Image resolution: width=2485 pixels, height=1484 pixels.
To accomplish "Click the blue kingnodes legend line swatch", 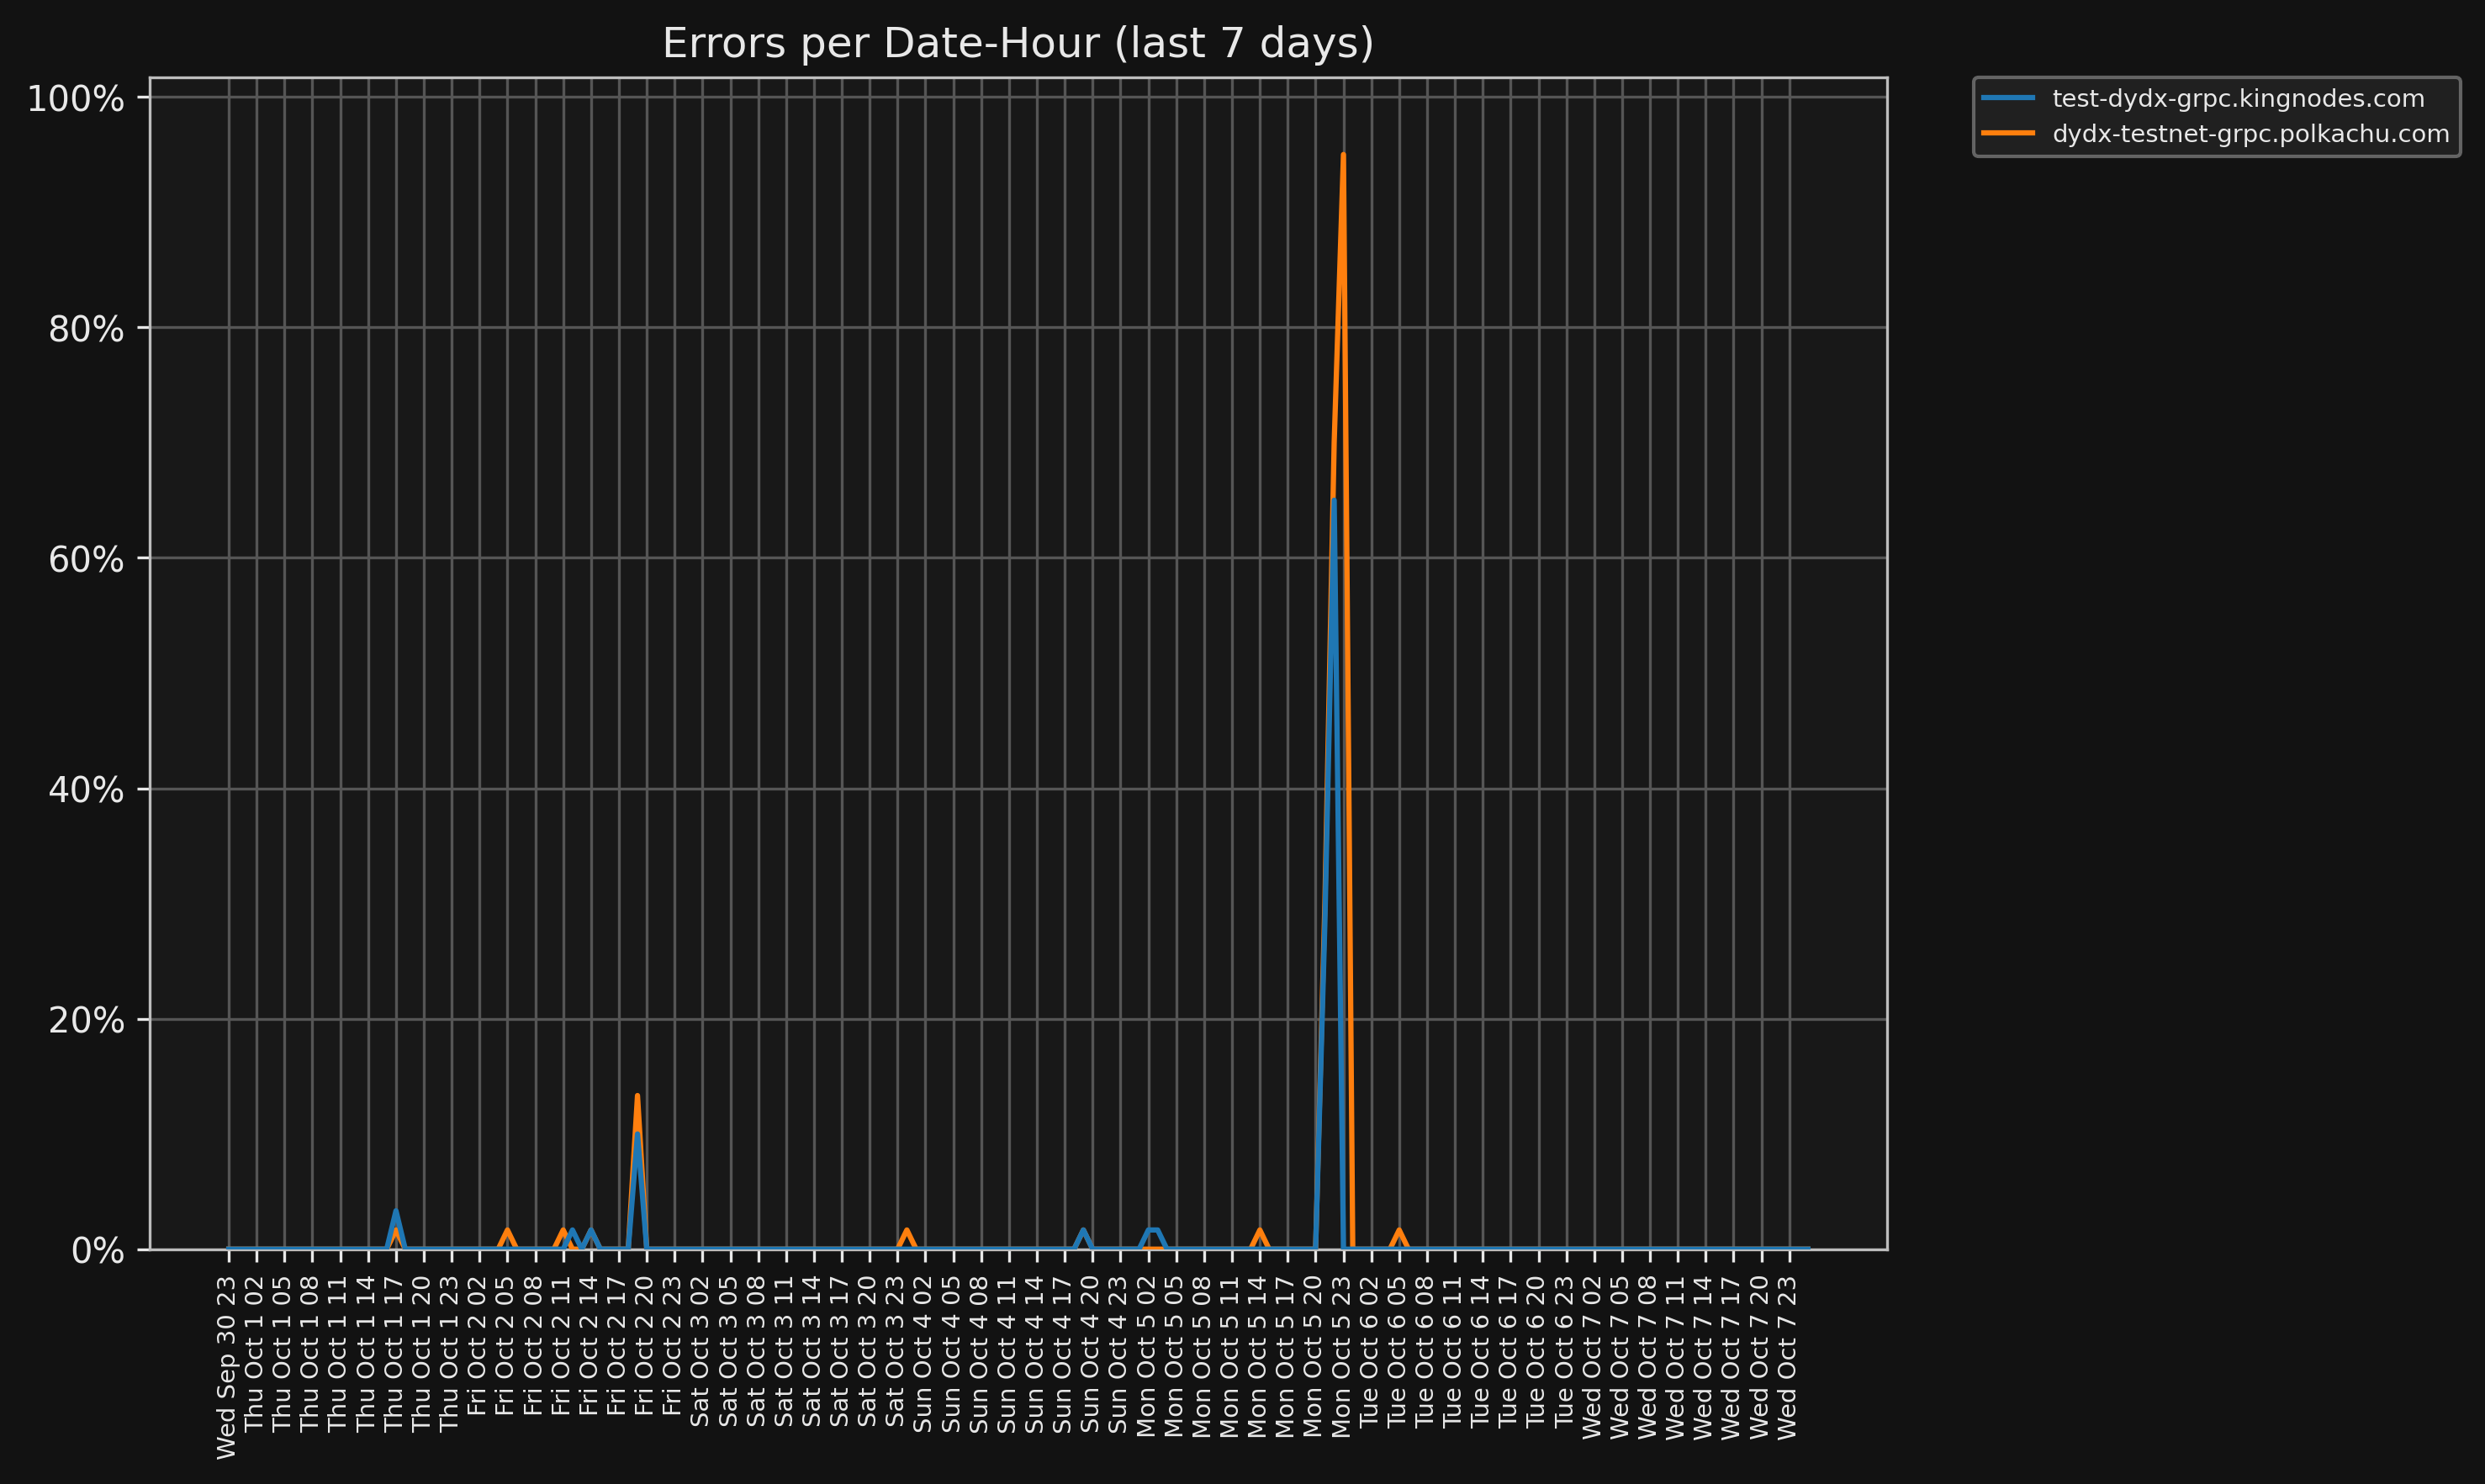I will coord(2008,98).
